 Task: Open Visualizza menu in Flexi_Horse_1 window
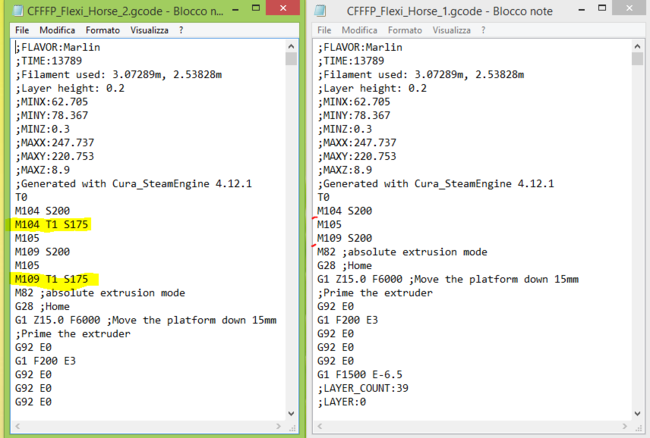(x=452, y=30)
